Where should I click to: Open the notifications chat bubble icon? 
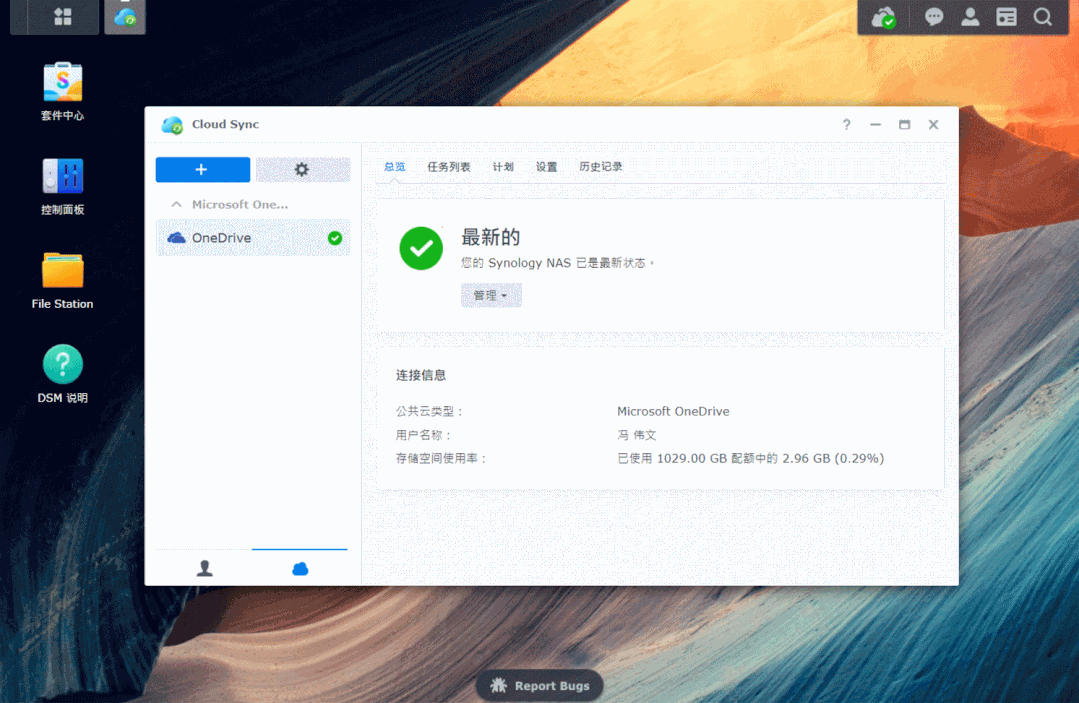point(934,17)
